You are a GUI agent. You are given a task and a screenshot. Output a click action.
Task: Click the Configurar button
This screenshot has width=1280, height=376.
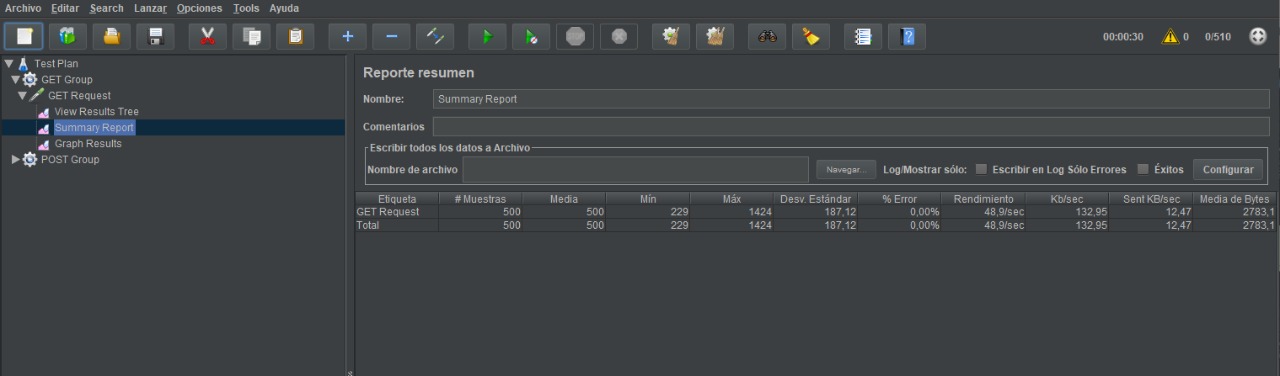pos(1227,170)
